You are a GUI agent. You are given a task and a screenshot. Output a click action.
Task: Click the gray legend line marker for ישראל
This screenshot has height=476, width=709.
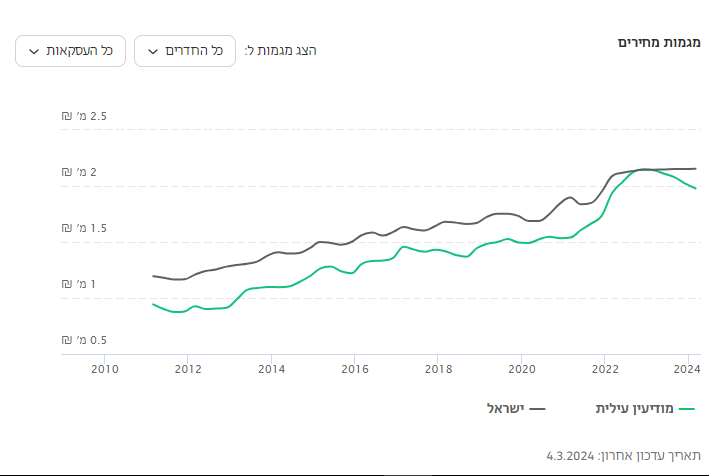click(537, 409)
